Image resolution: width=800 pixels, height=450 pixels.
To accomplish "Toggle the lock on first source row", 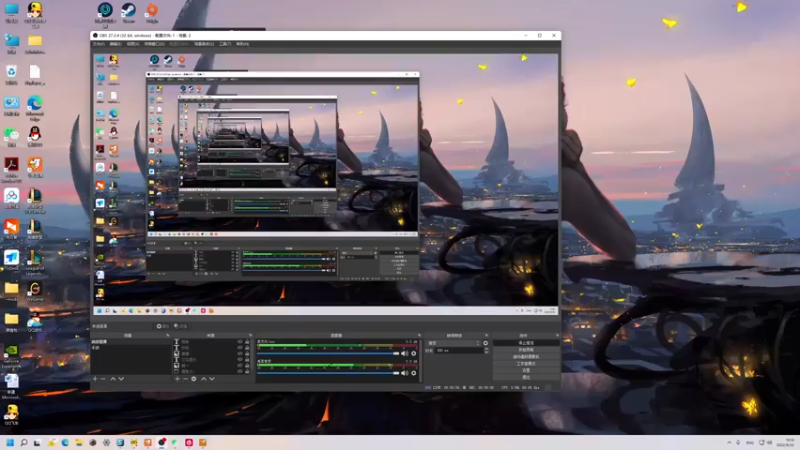I will point(247,342).
